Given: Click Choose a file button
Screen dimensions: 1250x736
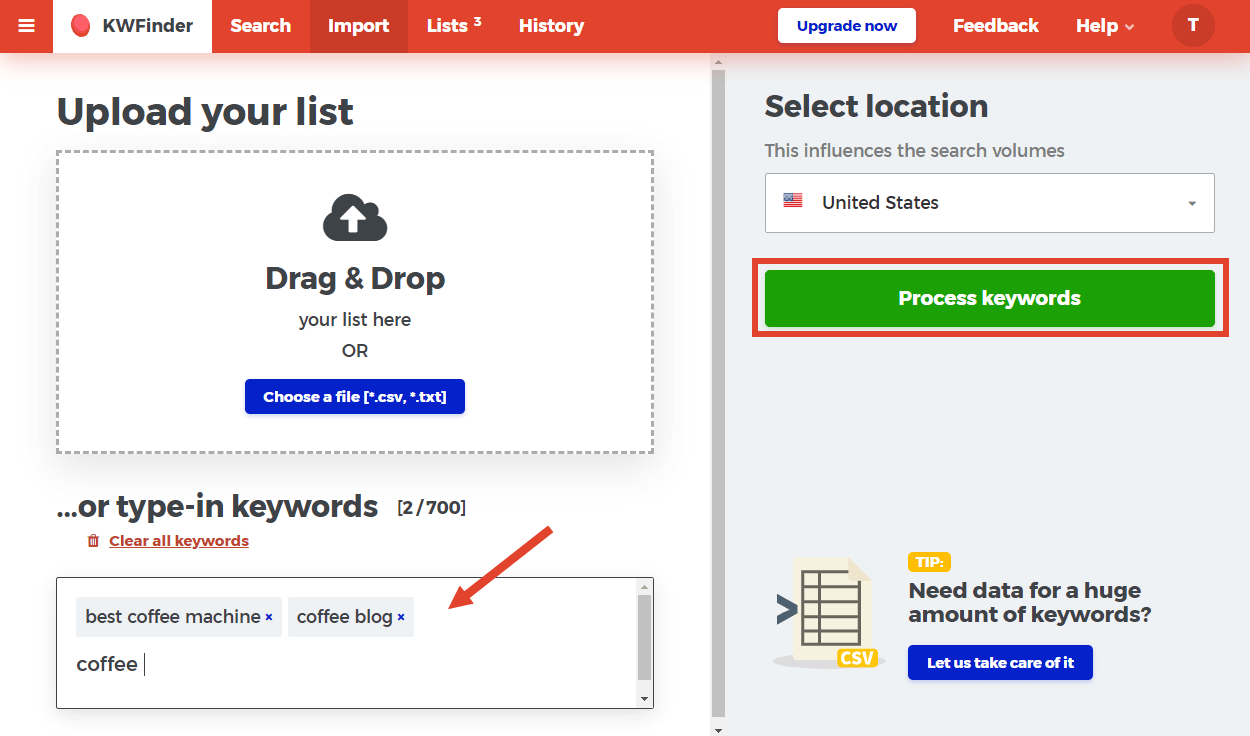Looking at the screenshot, I should [355, 397].
